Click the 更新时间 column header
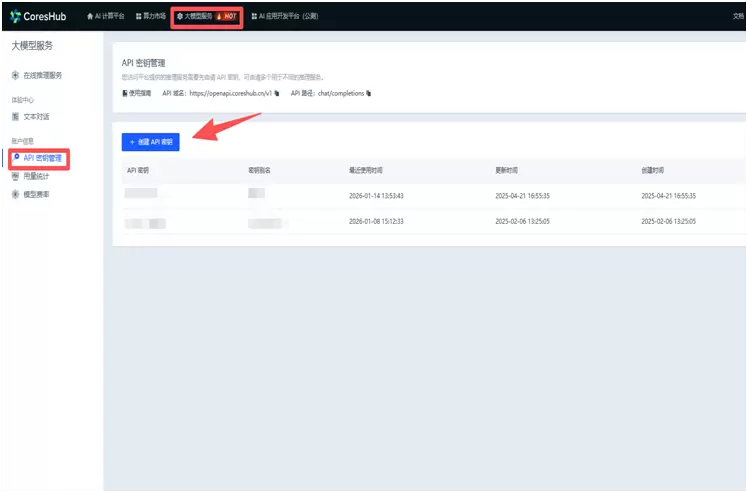The image size is (748, 493). click(508, 171)
